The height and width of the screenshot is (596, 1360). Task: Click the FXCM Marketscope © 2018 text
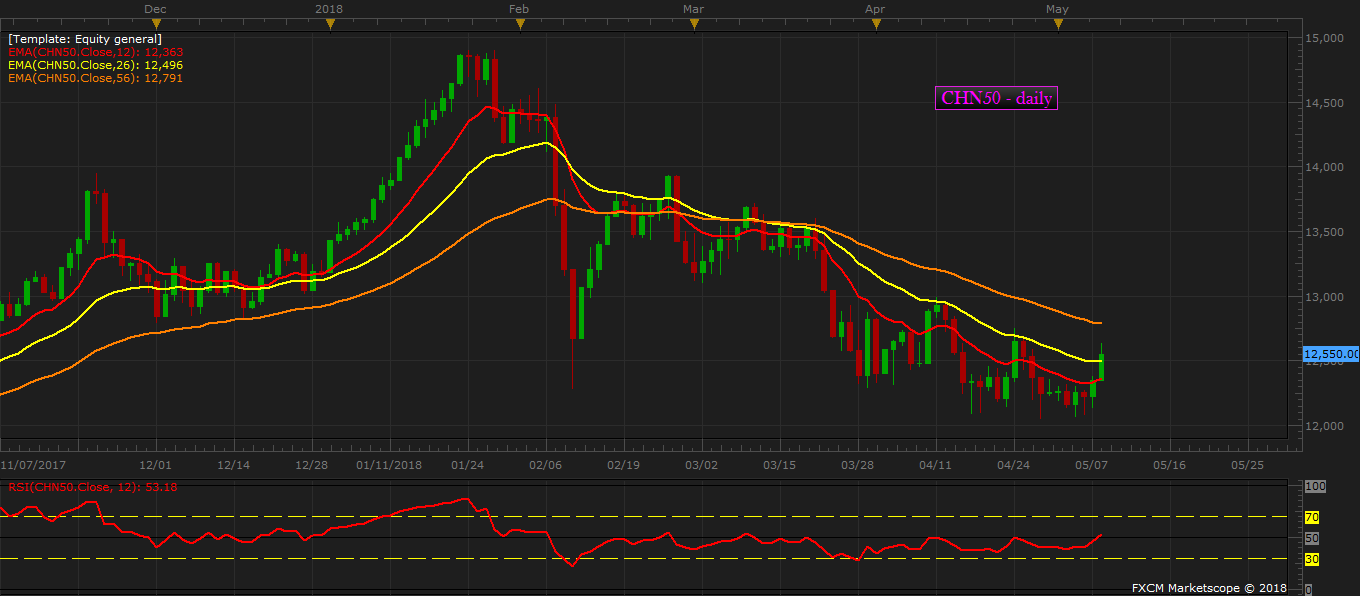click(1209, 588)
